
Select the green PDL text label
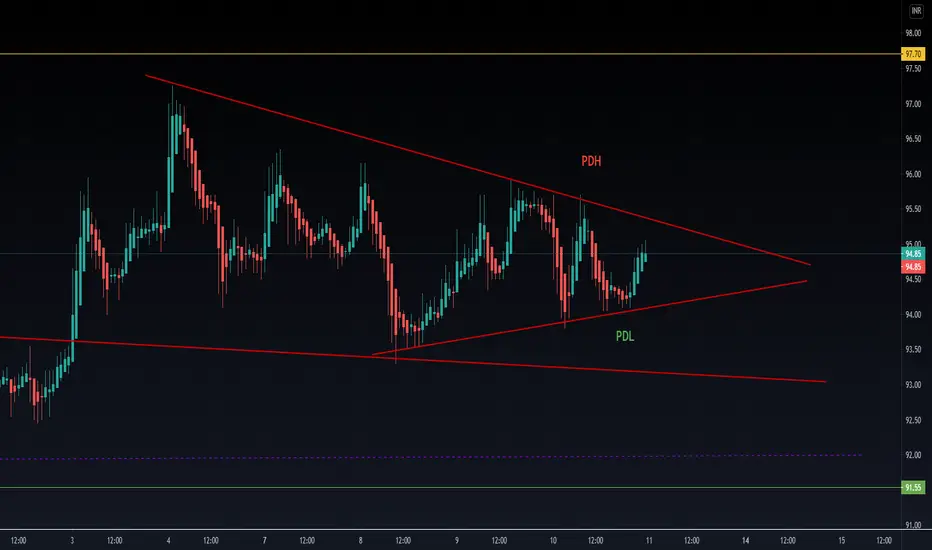pyautogui.click(x=625, y=336)
